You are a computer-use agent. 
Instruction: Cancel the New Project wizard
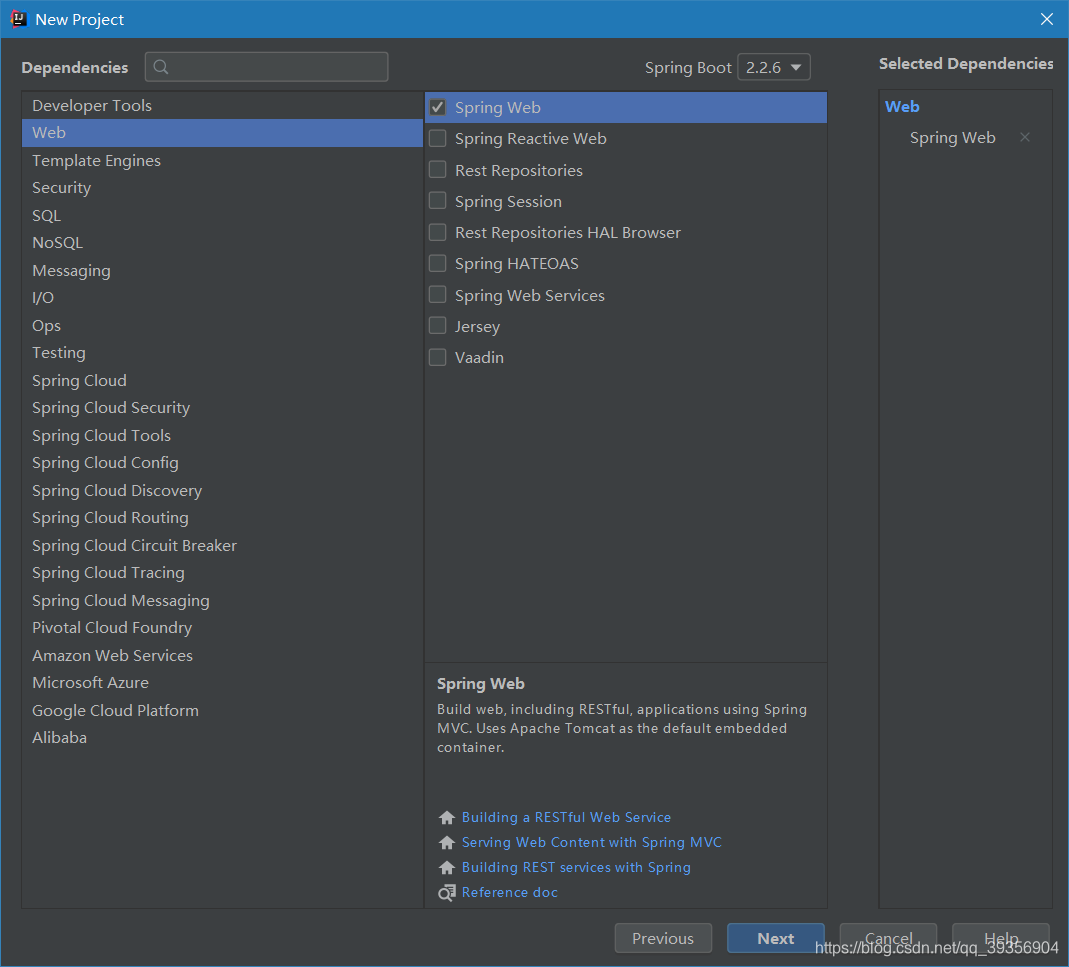(888, 938)
